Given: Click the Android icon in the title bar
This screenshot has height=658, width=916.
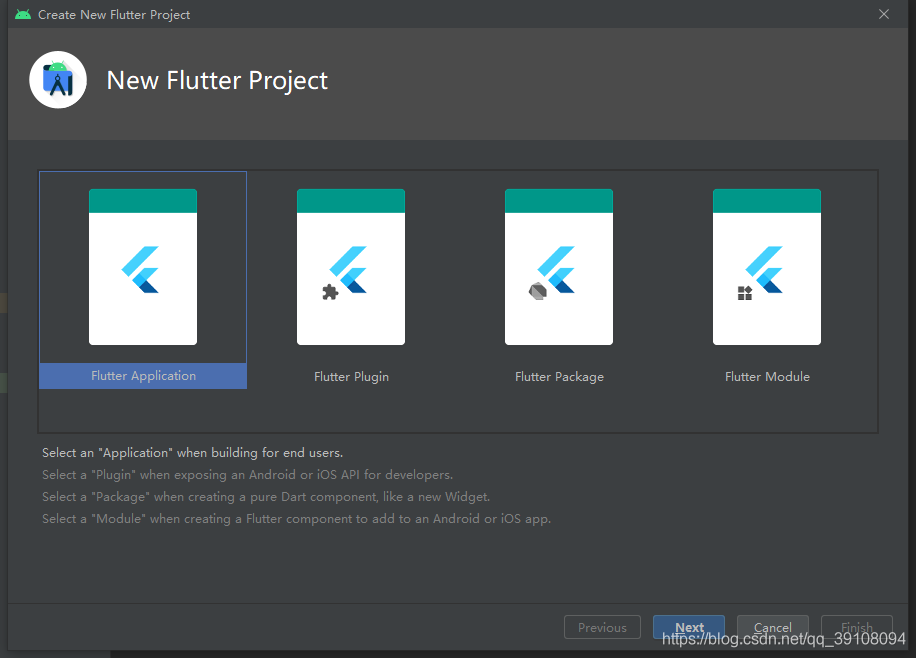Looking at the screenshot, I should [x=23, y=14].
